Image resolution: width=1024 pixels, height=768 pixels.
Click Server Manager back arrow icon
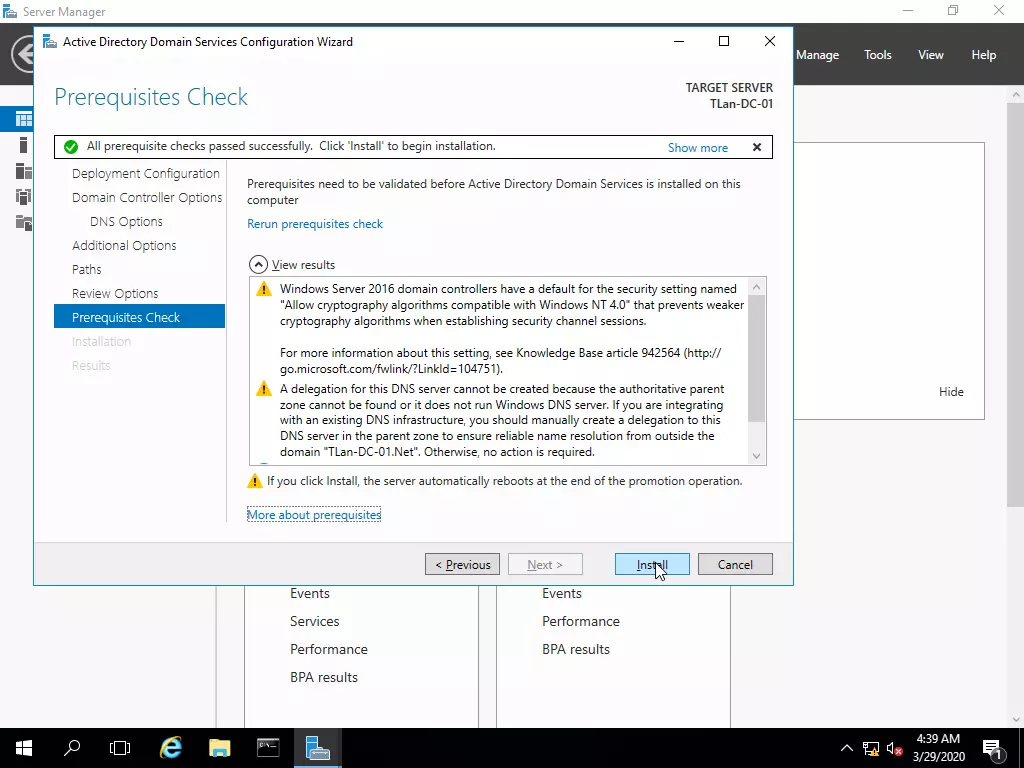coord(22,54)
